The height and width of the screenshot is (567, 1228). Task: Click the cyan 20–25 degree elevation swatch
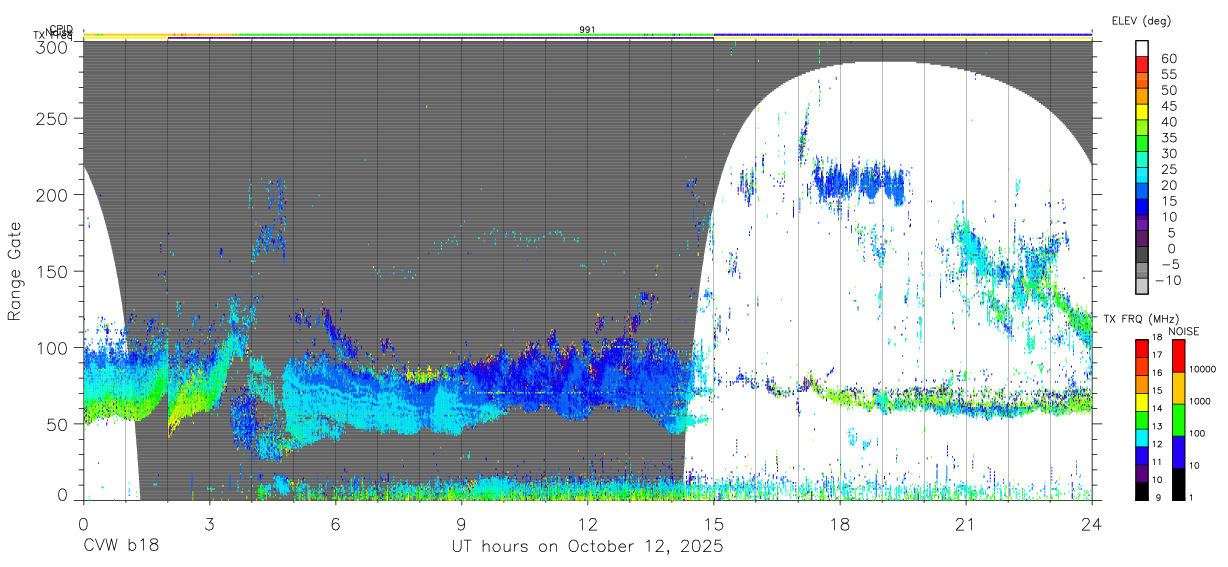(x=1143, y=175)
